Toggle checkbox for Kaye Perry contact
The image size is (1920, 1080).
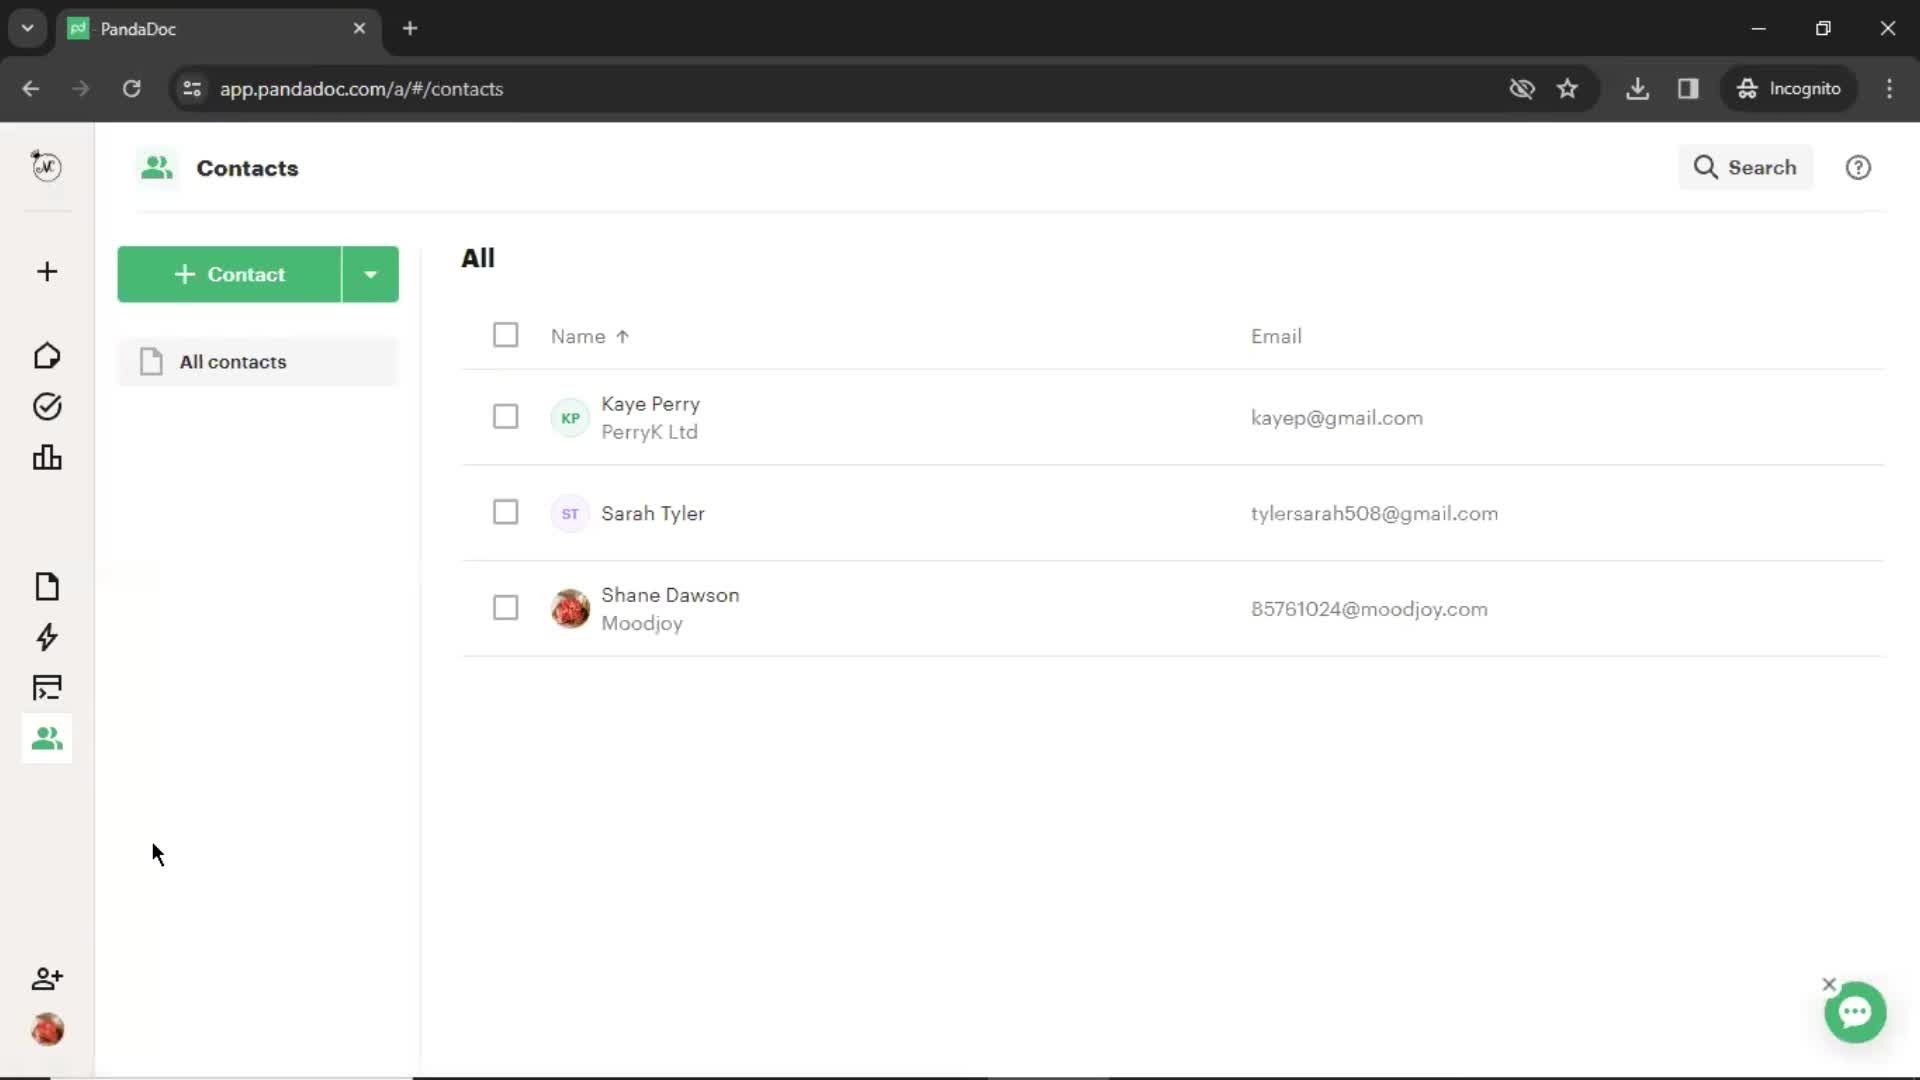(505, 418)
